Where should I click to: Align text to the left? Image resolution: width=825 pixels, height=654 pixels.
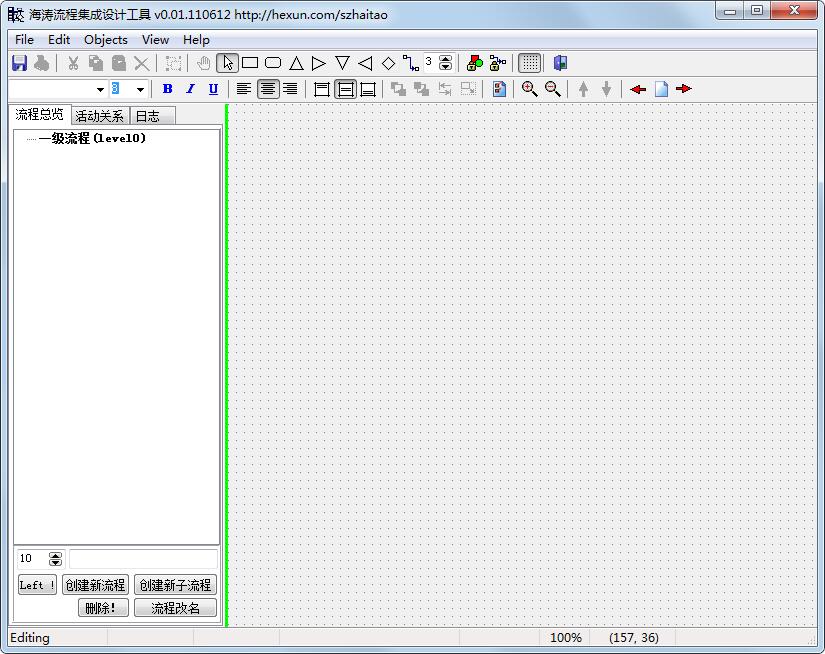tap(243, 89)
